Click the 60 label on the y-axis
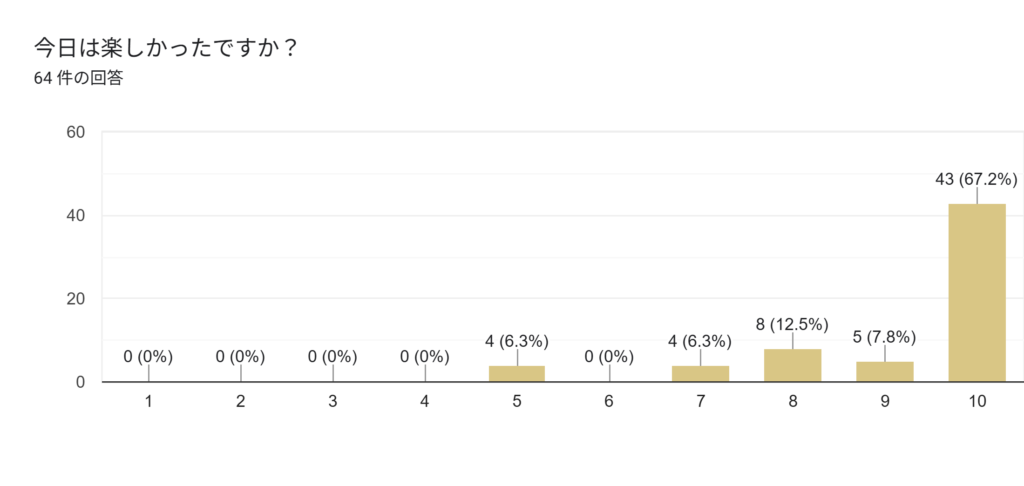The height and width of the screenshot is (486, 1024). (x=74, y=132)
